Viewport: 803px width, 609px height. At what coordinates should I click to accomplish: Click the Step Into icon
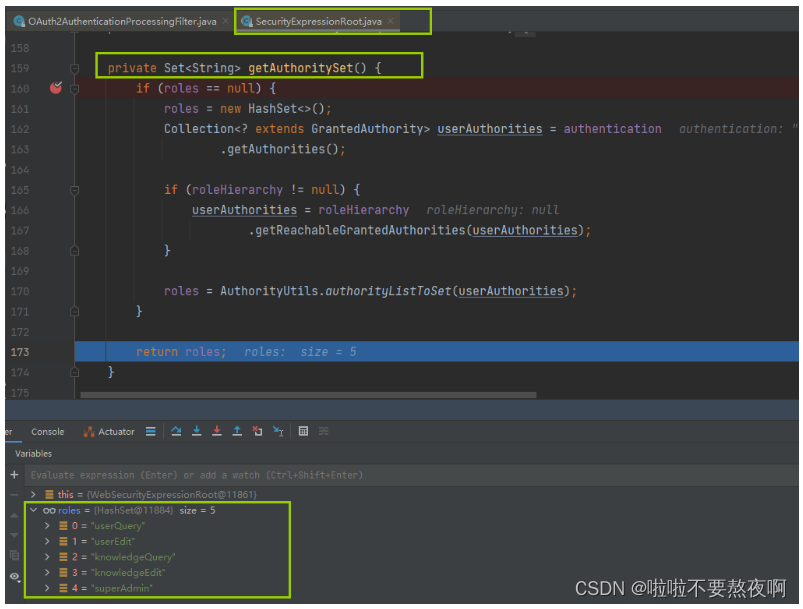point(197,431)
